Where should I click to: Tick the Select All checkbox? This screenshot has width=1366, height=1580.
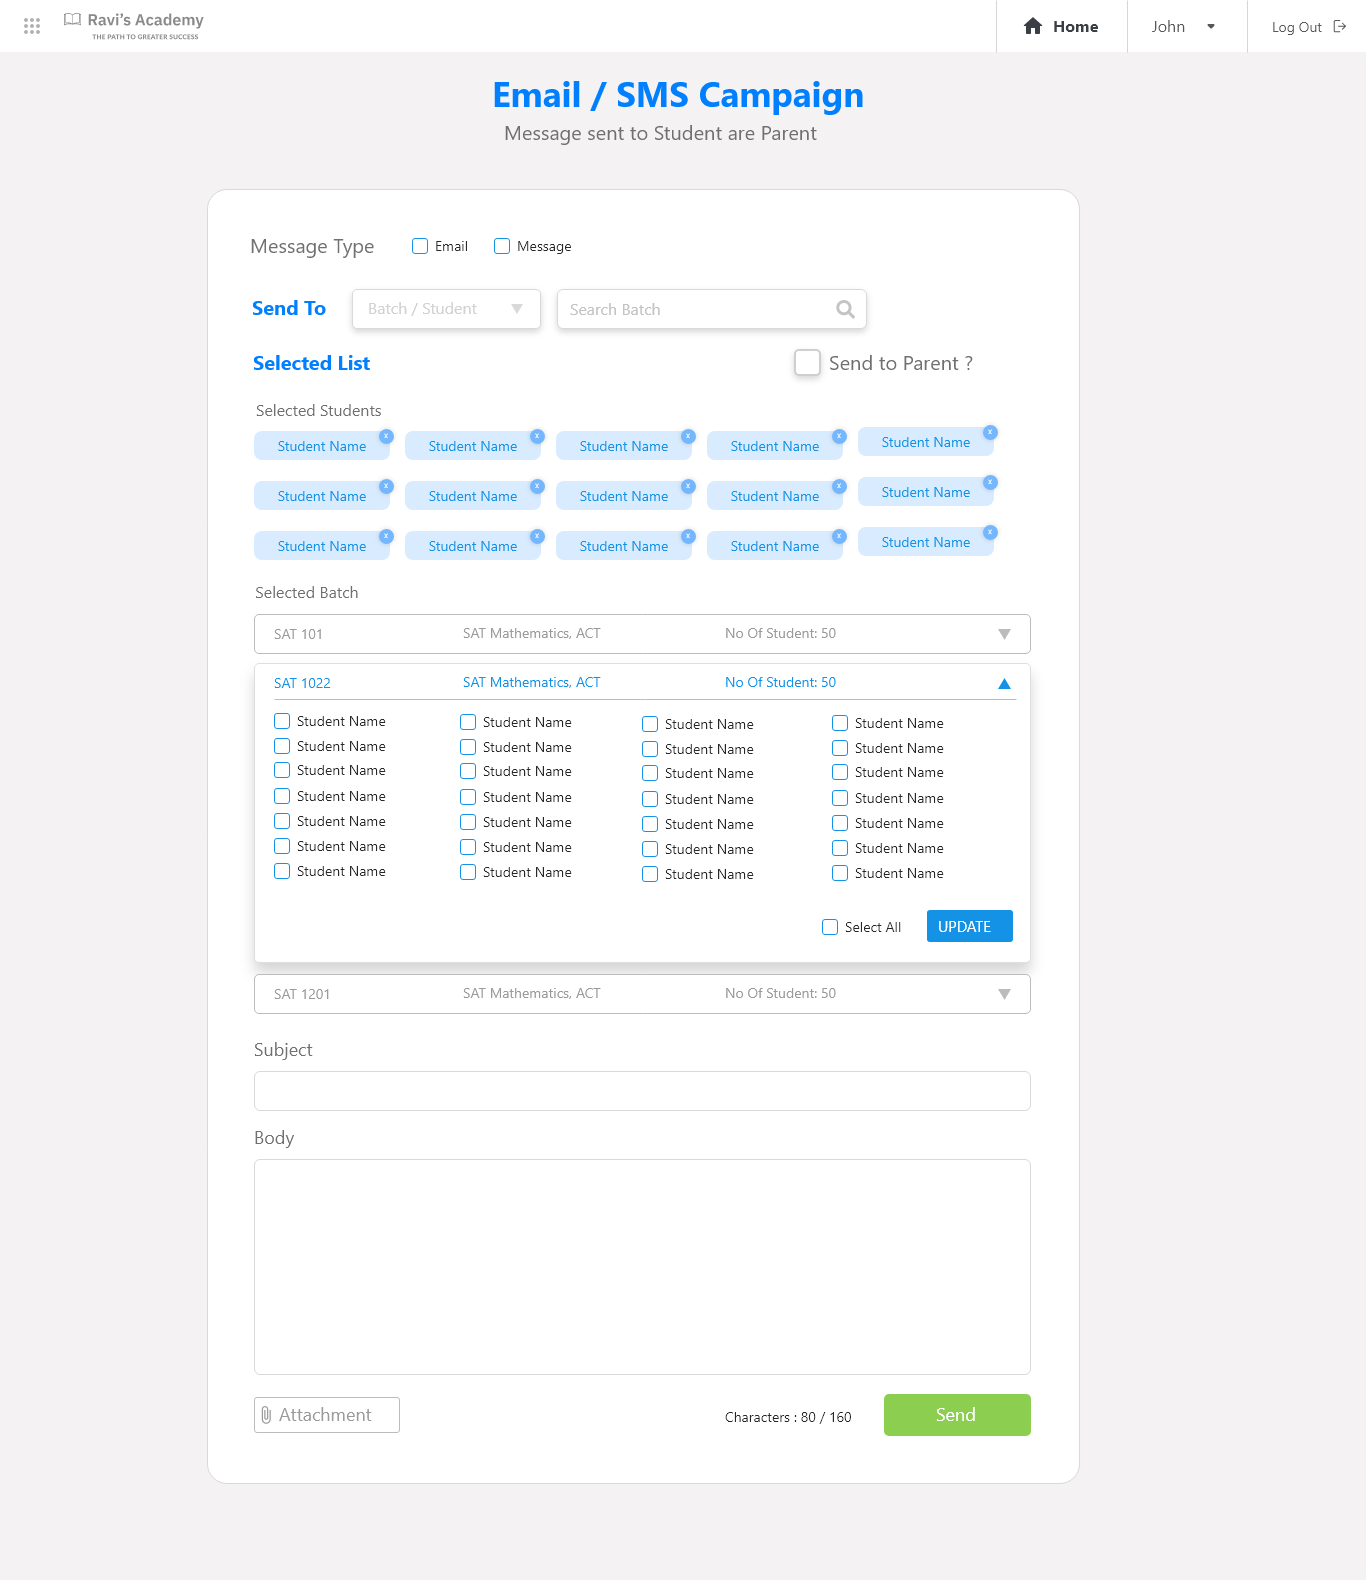[x=830, y=927]
